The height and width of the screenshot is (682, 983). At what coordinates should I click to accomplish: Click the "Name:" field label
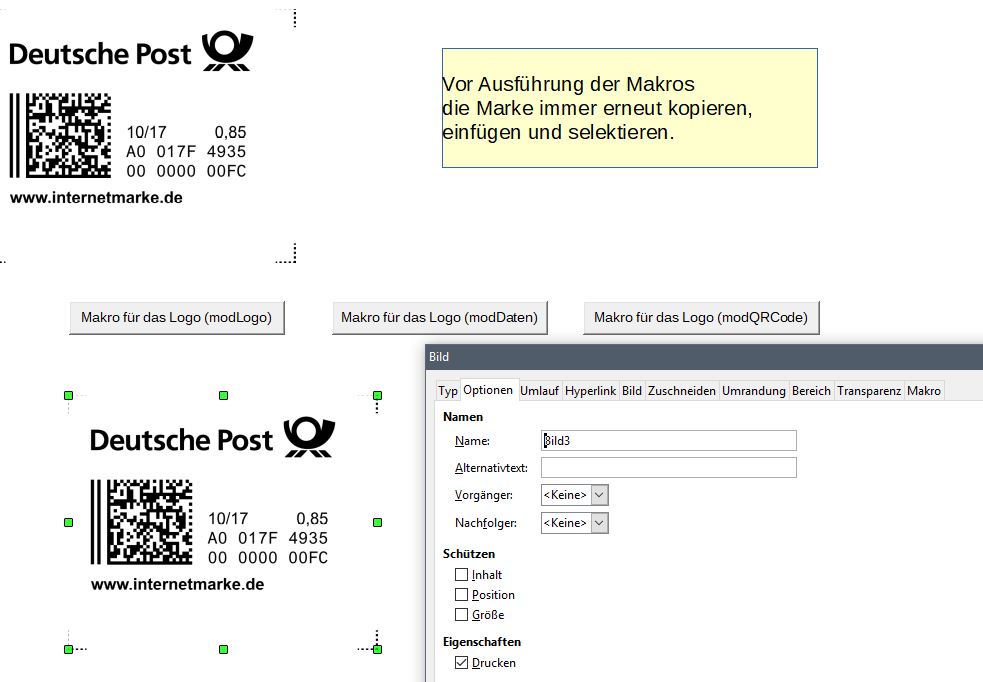tap(472, 441)
